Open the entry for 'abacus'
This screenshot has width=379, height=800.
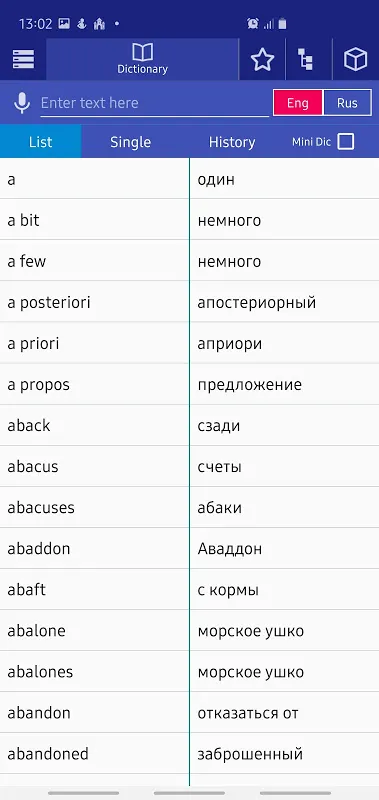click(94, 466)
